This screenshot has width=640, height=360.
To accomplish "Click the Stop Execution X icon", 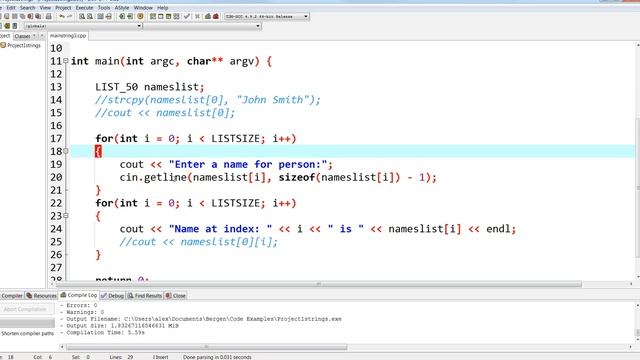I will 197,16.
